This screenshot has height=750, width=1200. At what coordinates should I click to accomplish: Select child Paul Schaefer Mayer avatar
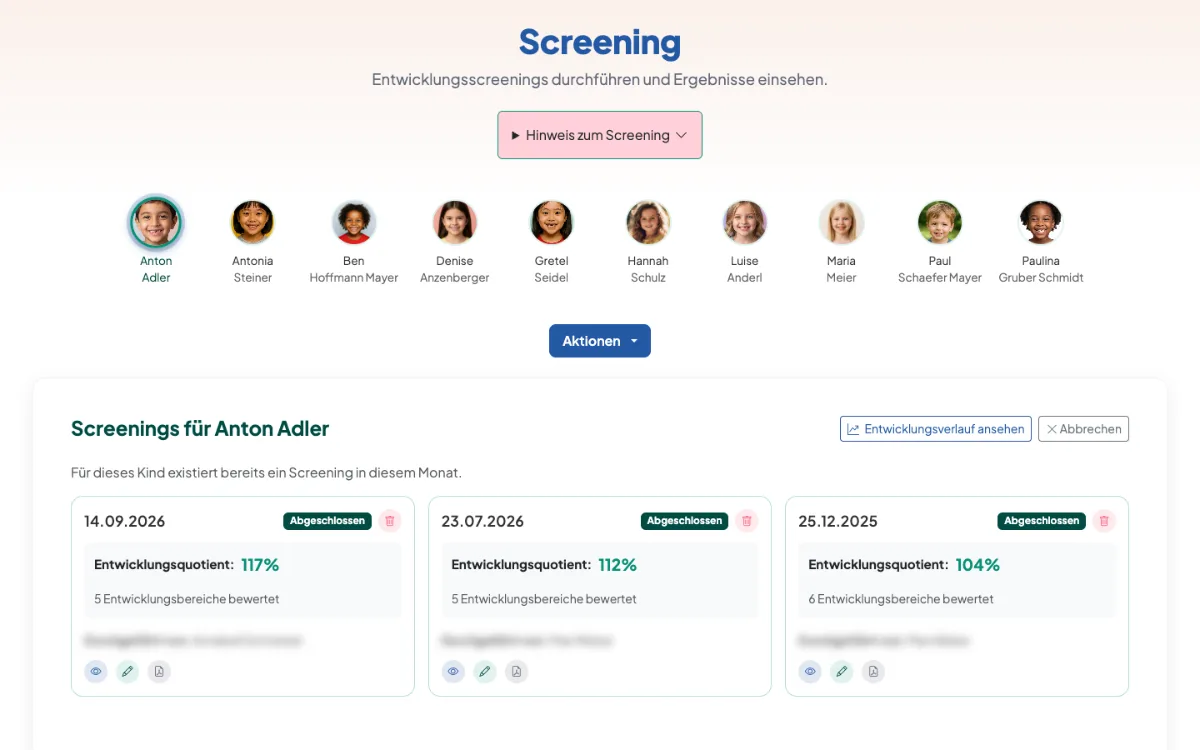(940, 222)
